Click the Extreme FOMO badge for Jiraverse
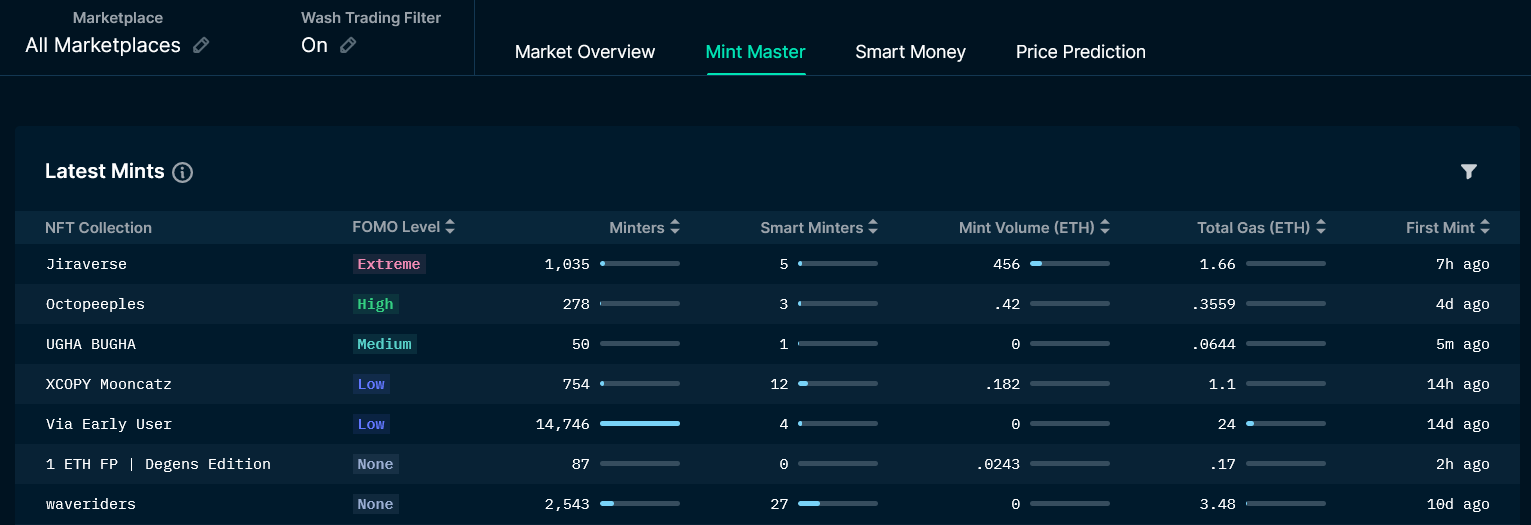 [389, 264]
